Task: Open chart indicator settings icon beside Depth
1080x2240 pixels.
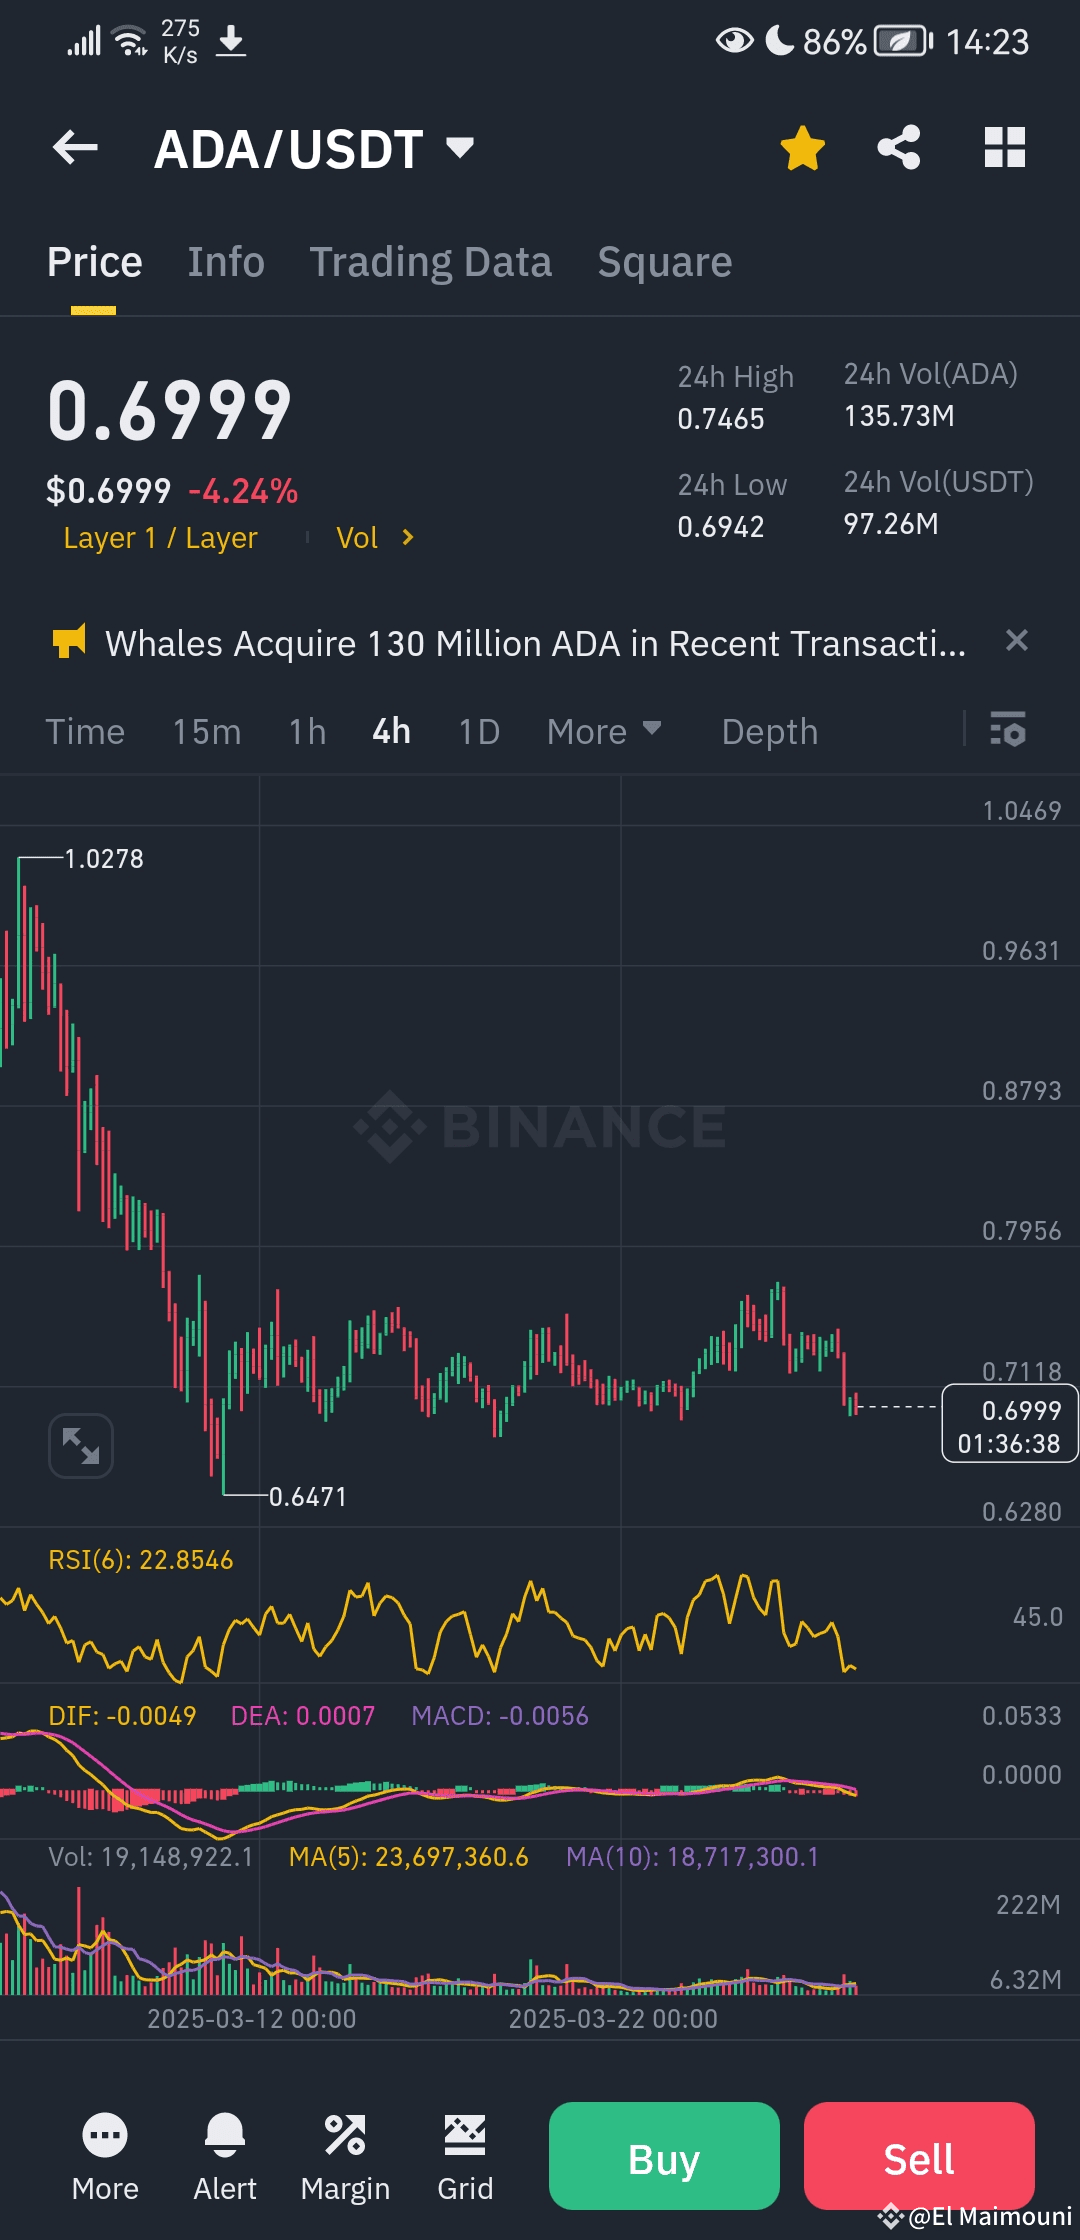Action: click(x=1008, y=731)
